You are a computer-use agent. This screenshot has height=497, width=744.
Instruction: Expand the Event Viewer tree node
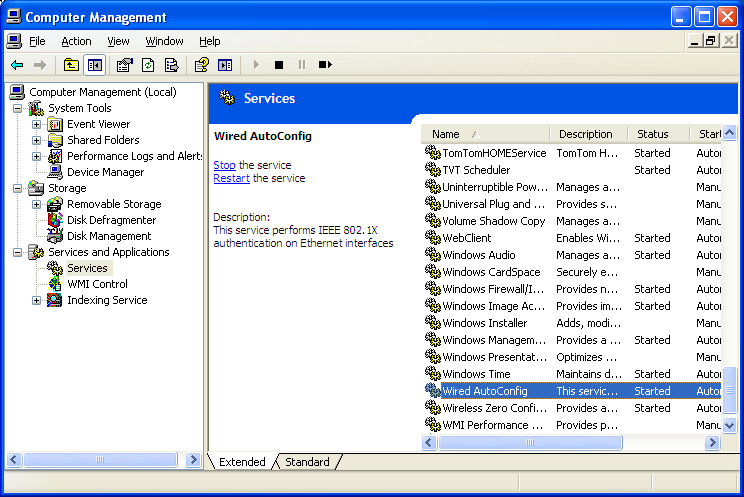pos(37,124)
